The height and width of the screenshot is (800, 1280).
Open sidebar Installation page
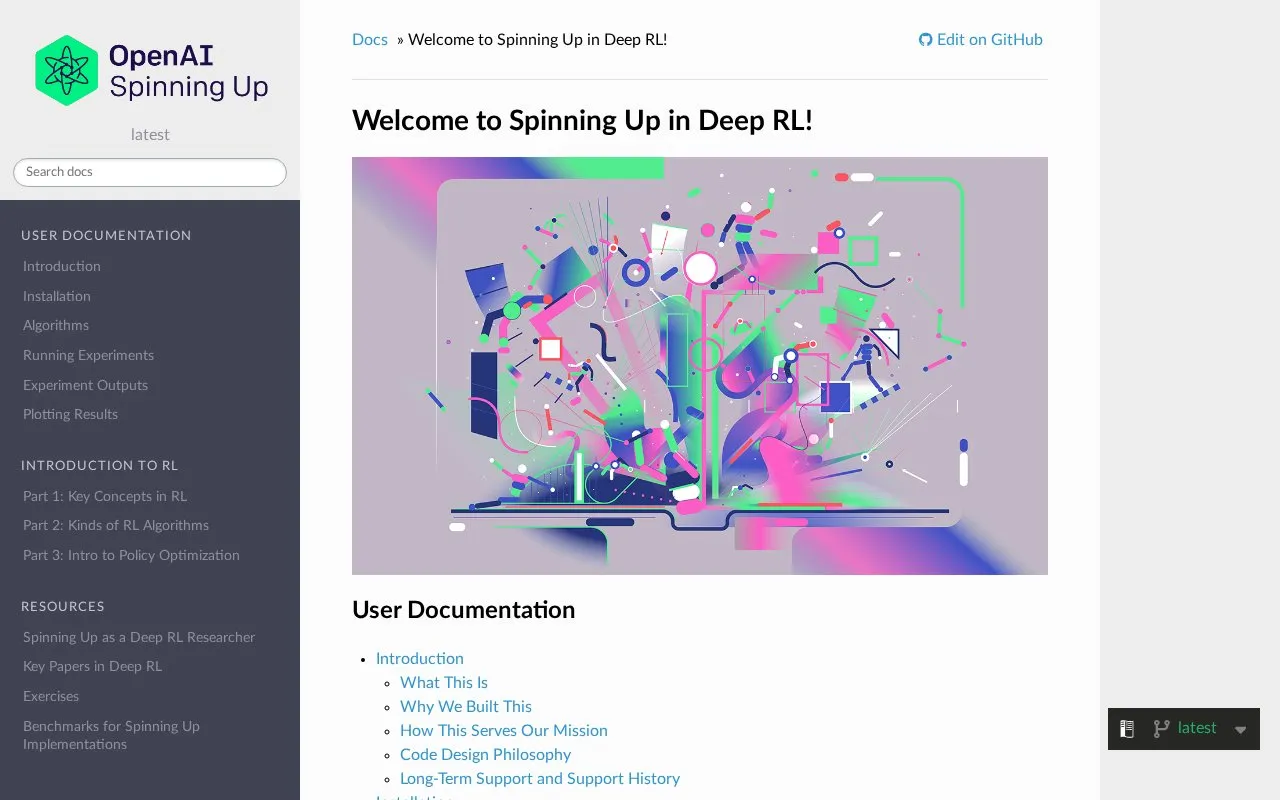(57, 296)
